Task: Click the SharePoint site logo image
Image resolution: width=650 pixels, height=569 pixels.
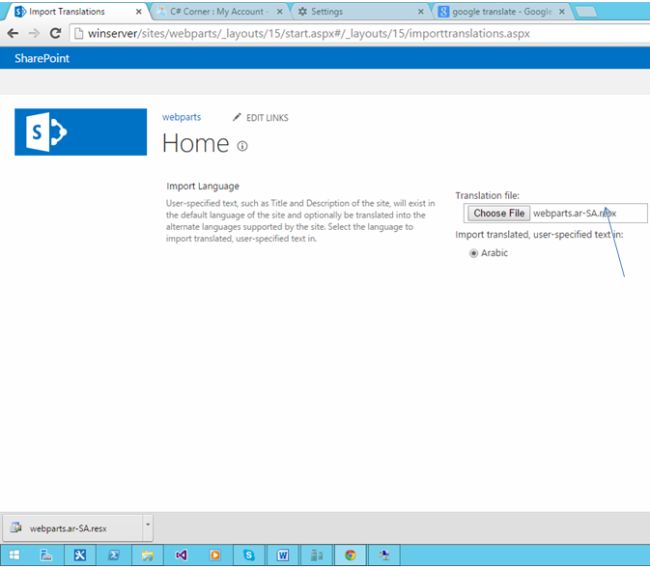Action: tap(80, 132)
